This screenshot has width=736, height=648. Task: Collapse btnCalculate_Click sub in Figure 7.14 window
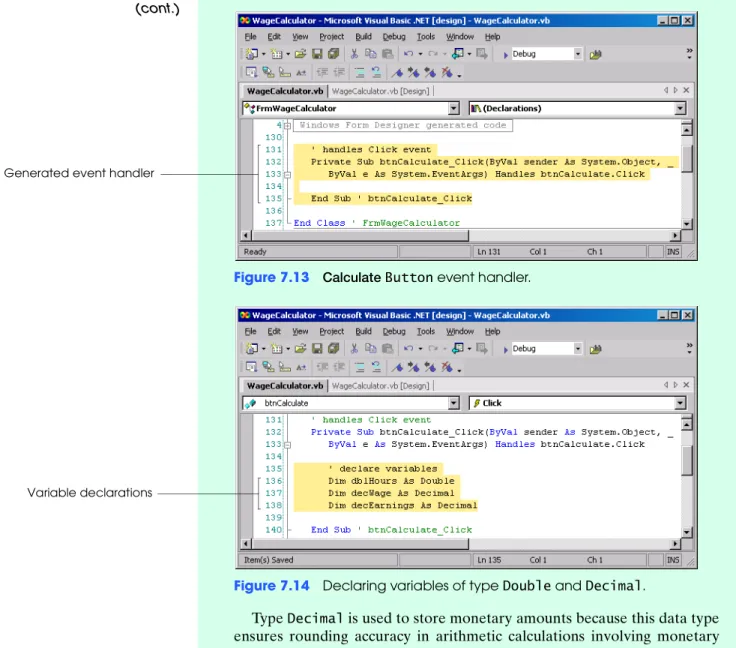click(287, 445)
